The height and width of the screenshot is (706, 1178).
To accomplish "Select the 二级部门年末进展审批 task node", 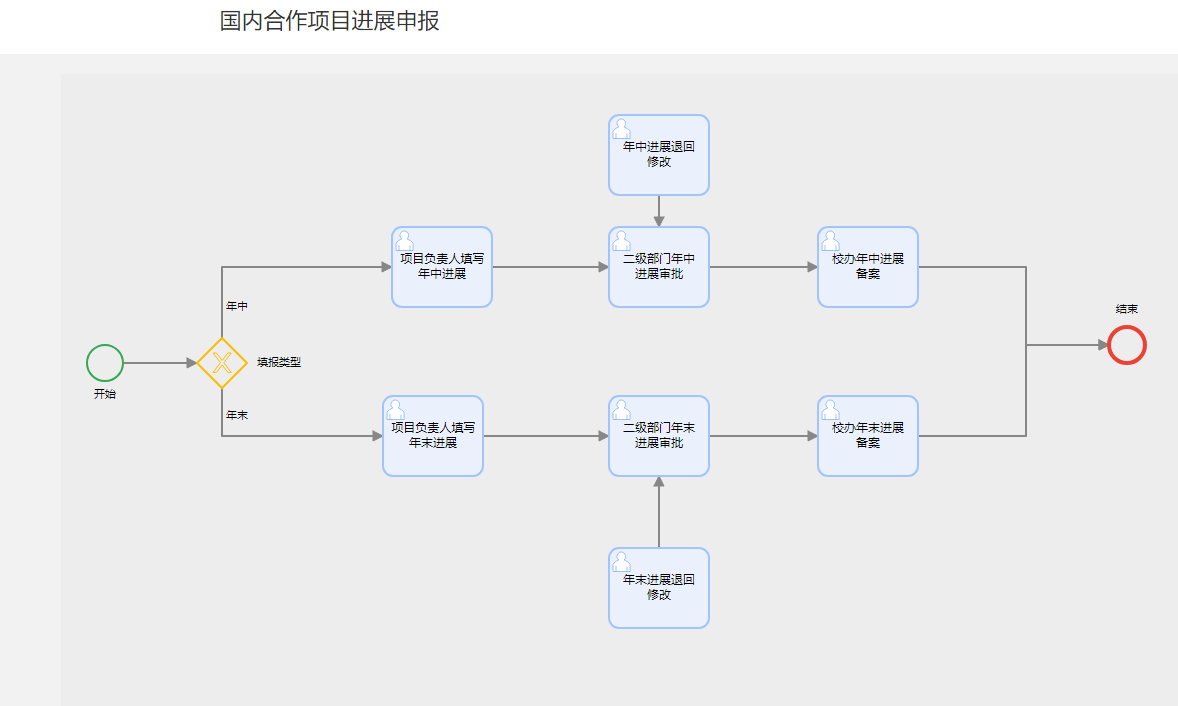I will pos(659,435).
